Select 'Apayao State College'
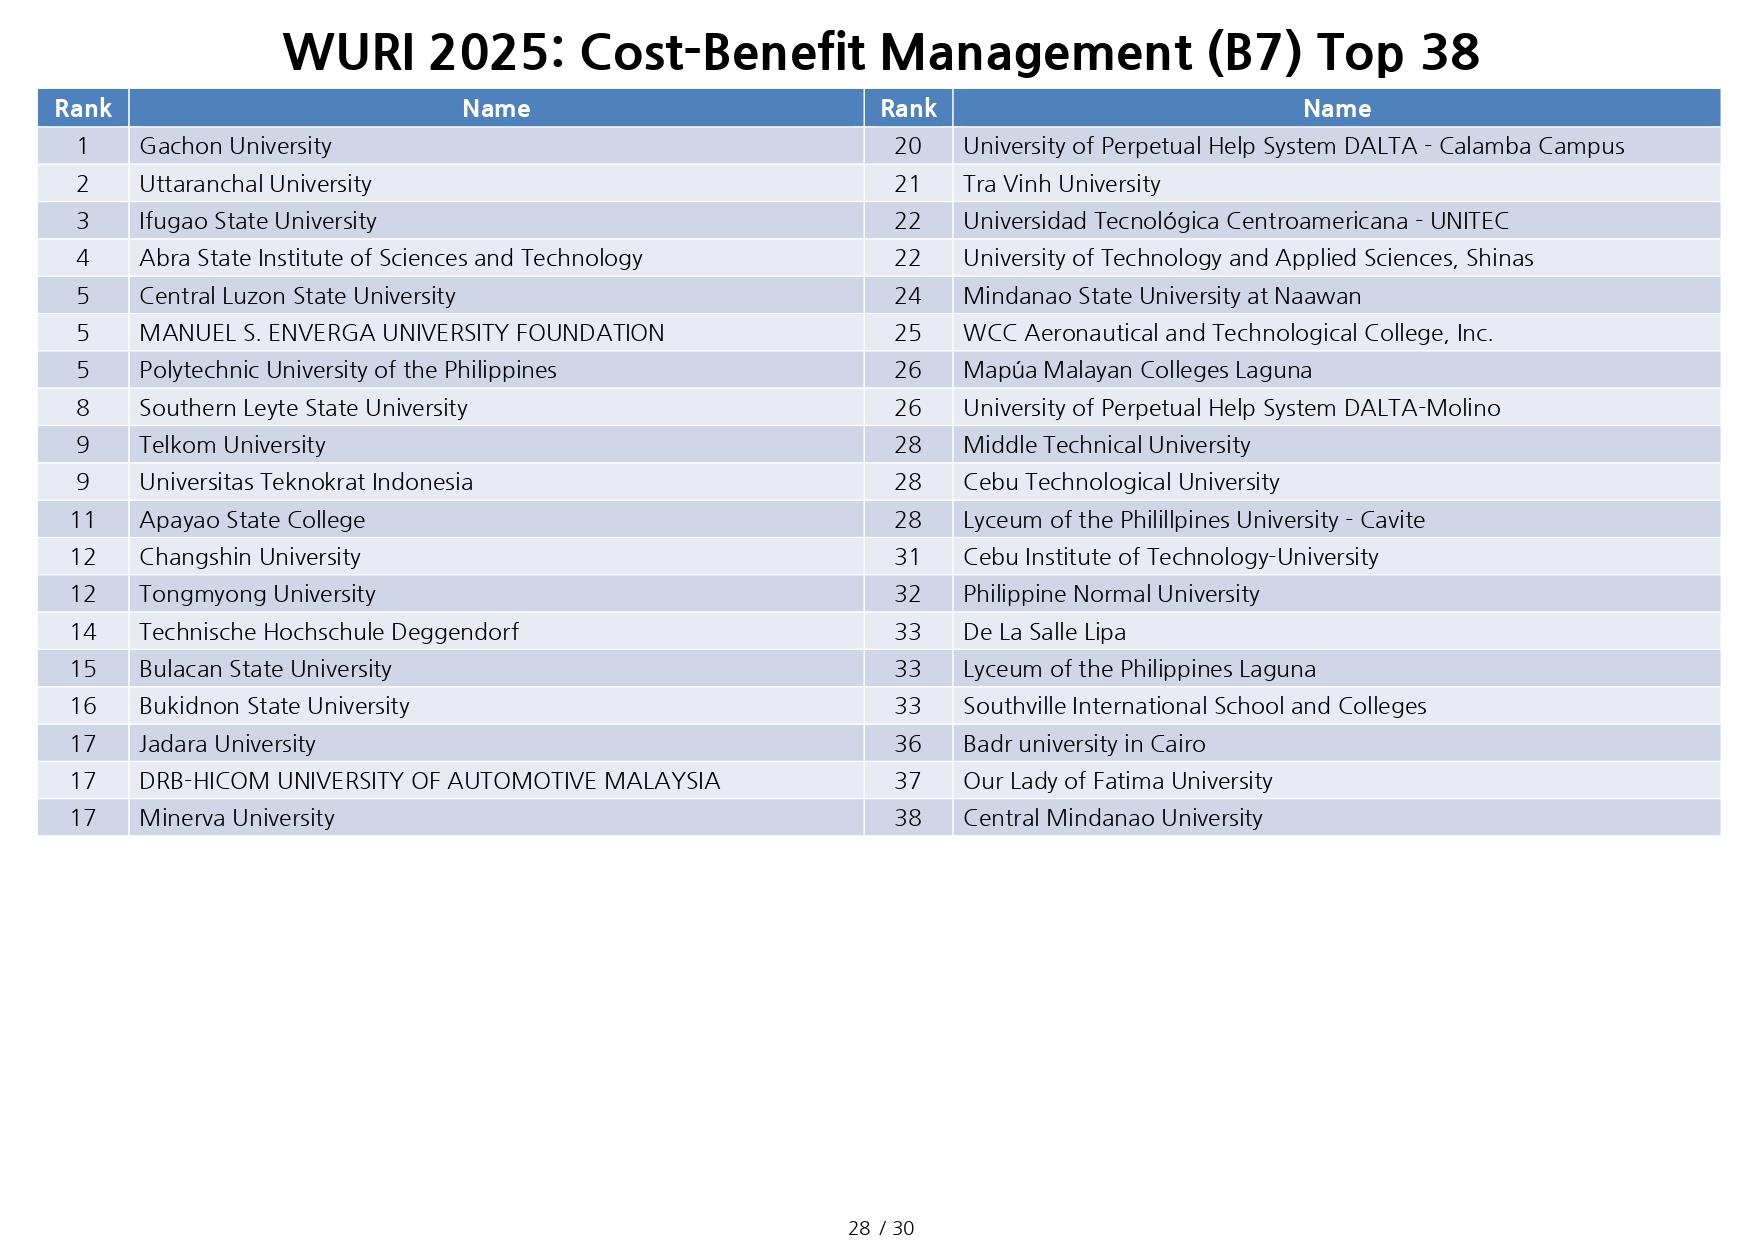1755x1241 pixels. (252, 520)
